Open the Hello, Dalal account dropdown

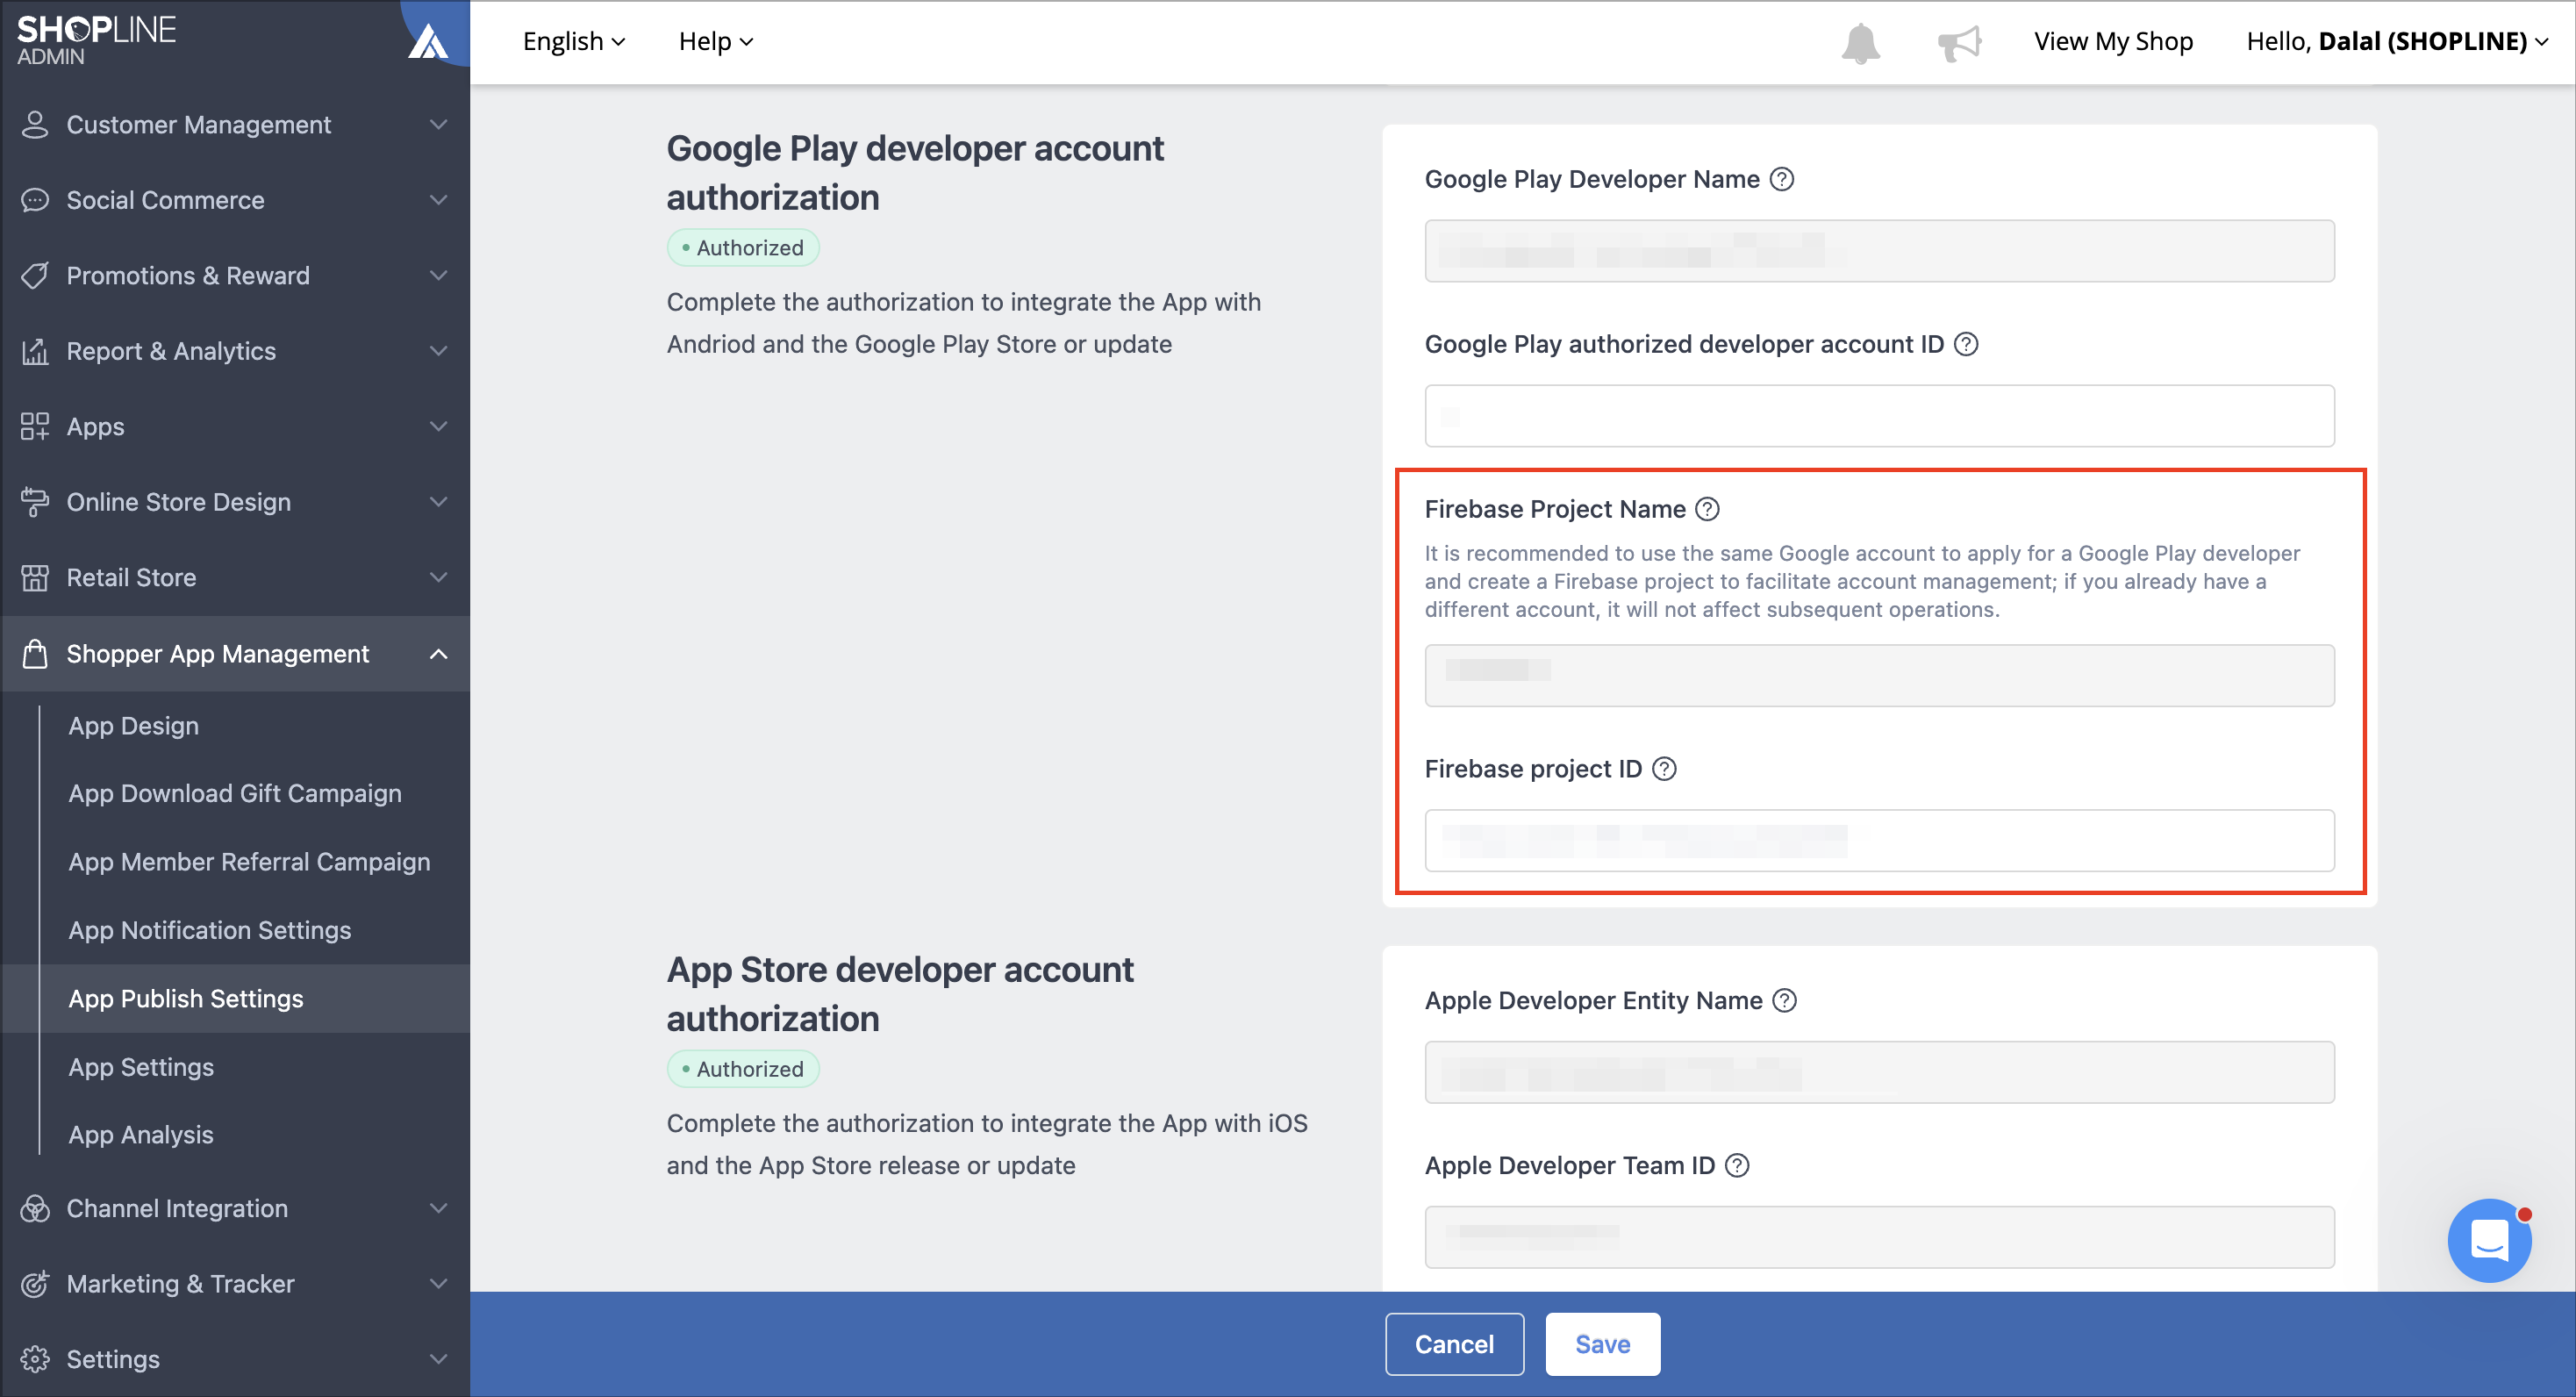[2397, 41]
